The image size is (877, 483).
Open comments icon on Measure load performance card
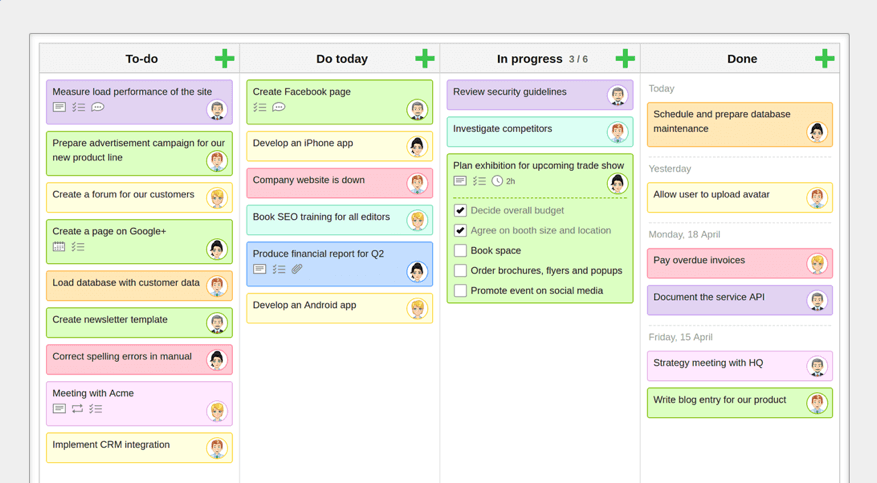coord(98,107)
